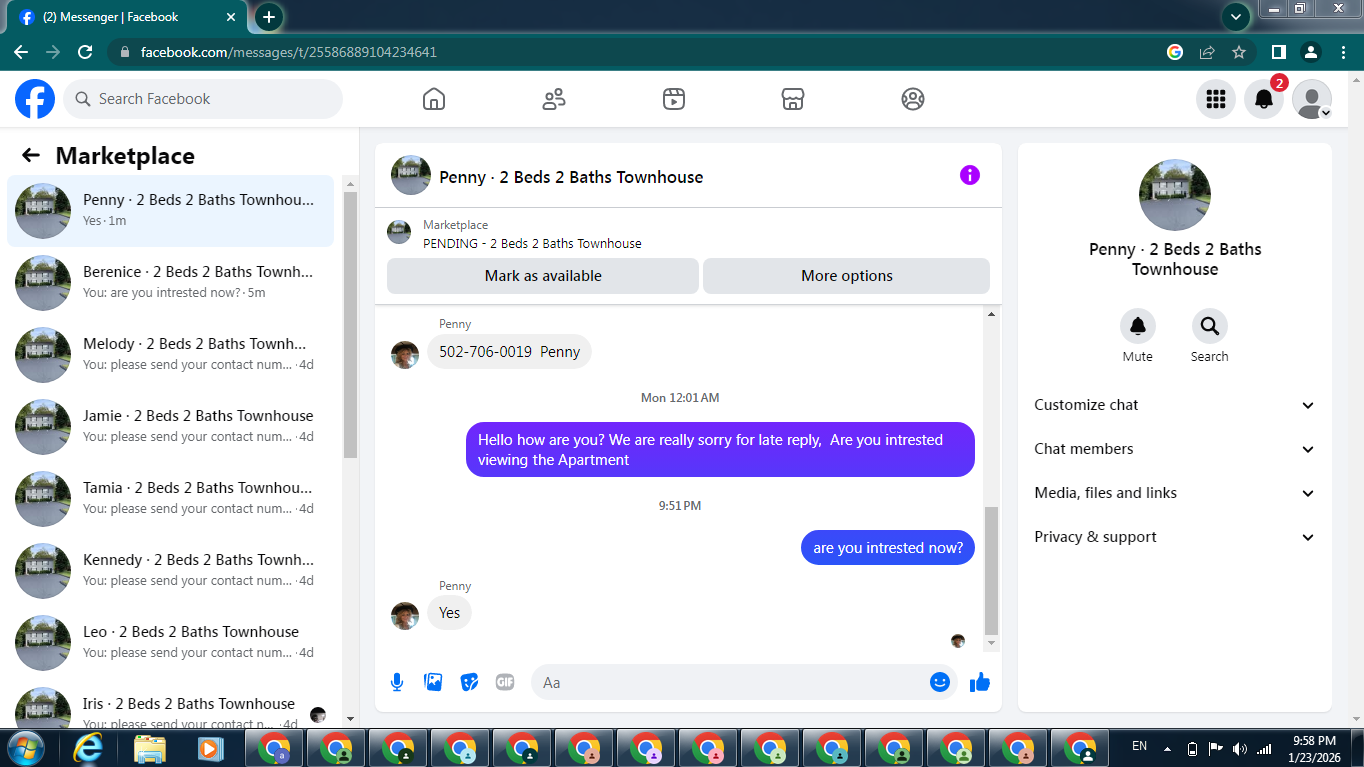Click Penny's avatar beside Yes message

[405, 616]
